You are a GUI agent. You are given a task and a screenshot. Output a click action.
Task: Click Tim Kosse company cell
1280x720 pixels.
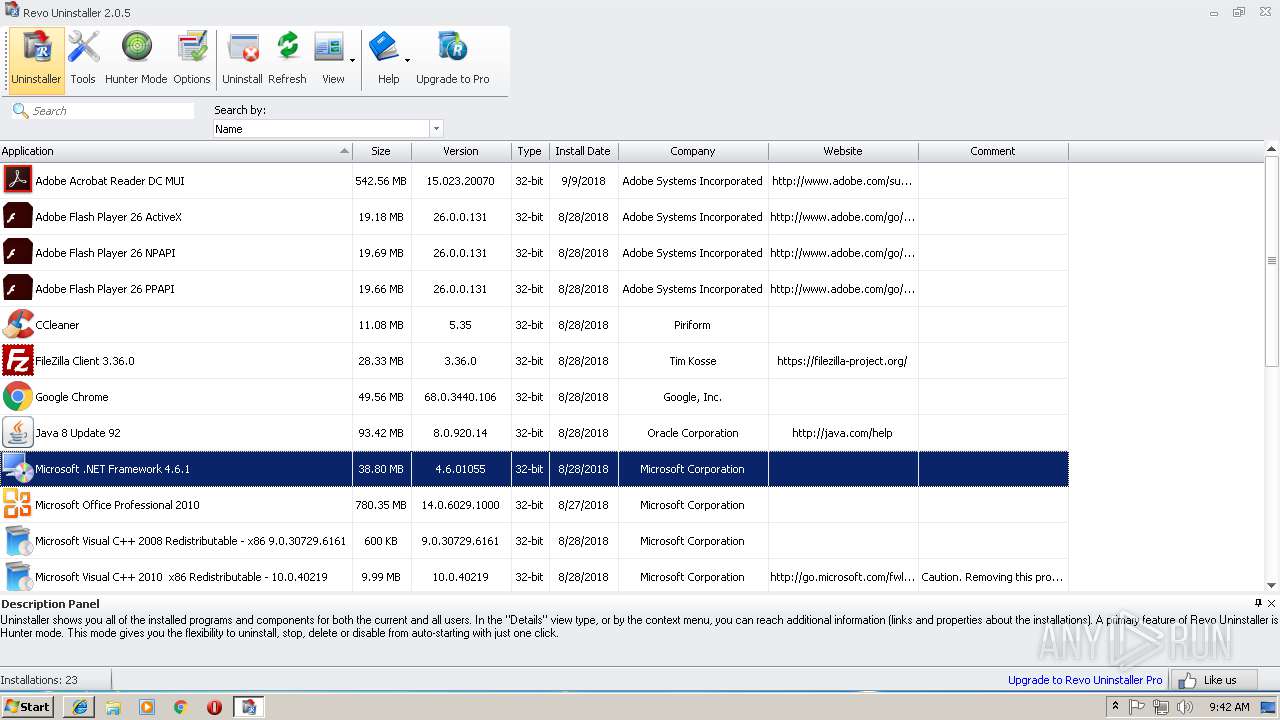[693, 361]
